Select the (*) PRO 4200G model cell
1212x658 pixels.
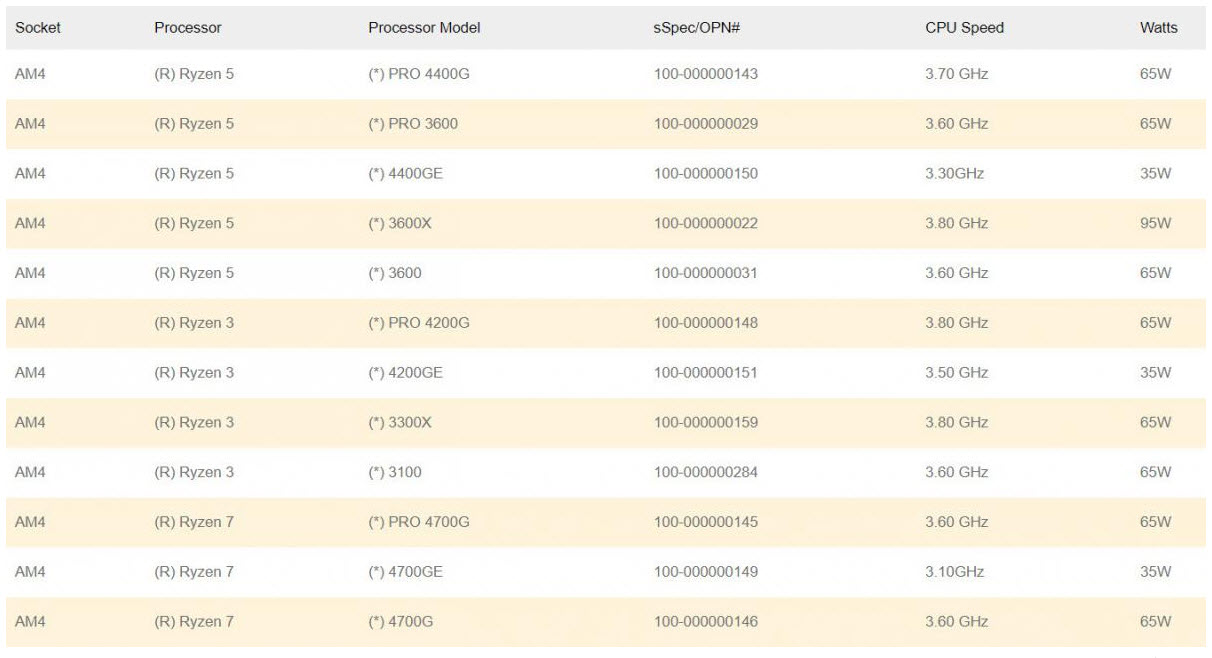pos(419,323)
